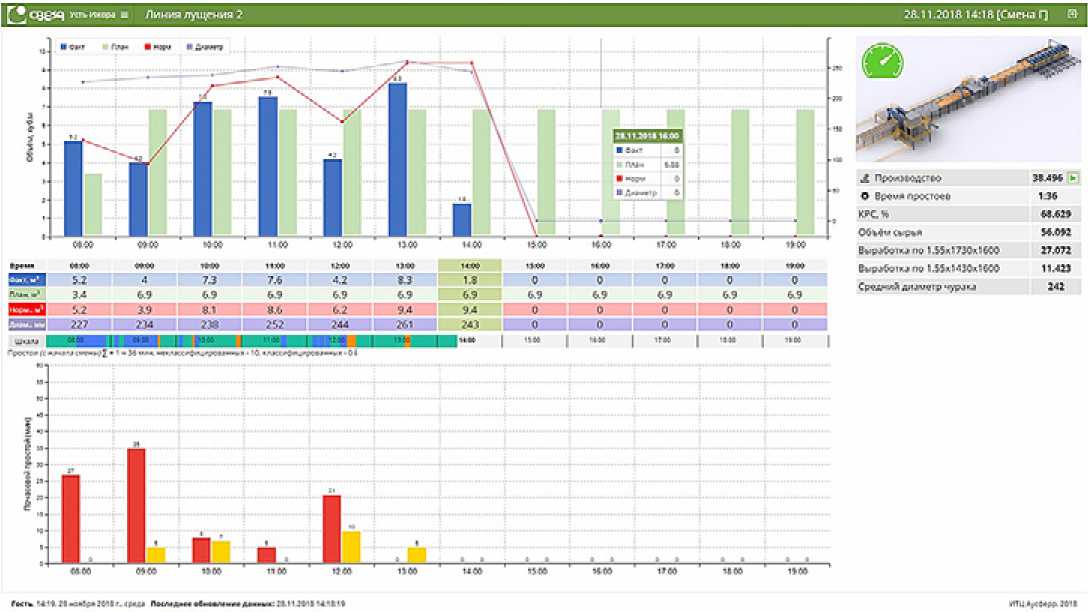Image resolution: width=1088 pixels, height=612 pixels.
Task: Click the Выработка по 1.55x1430x1600 row
Action: [968, 269]
